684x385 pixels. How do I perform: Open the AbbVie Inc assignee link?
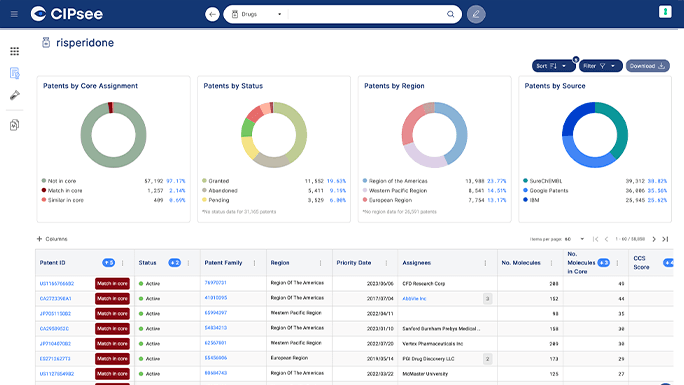(414, 299)
